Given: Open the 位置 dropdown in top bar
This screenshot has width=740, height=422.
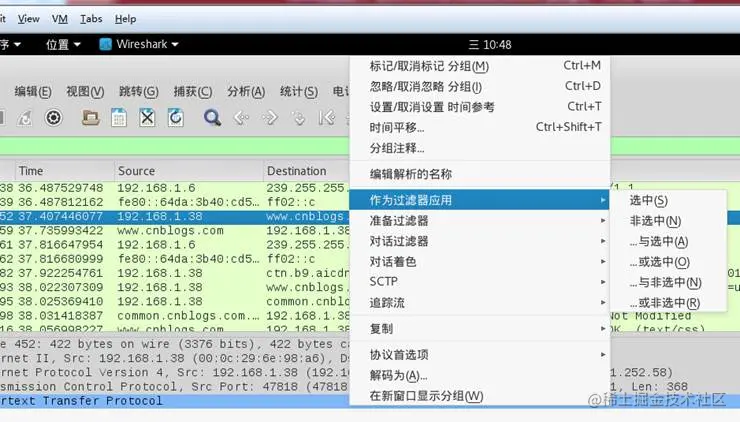Looking at the screenshot, I should (63, 44).
